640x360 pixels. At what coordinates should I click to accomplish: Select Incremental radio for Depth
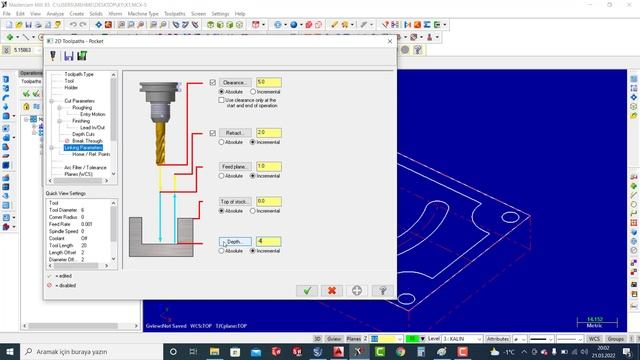[x=253, y=251]
